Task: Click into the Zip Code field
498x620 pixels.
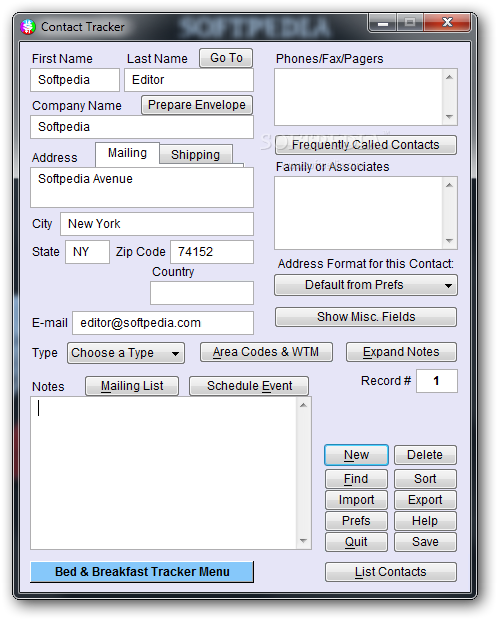Action: (212, 252)
